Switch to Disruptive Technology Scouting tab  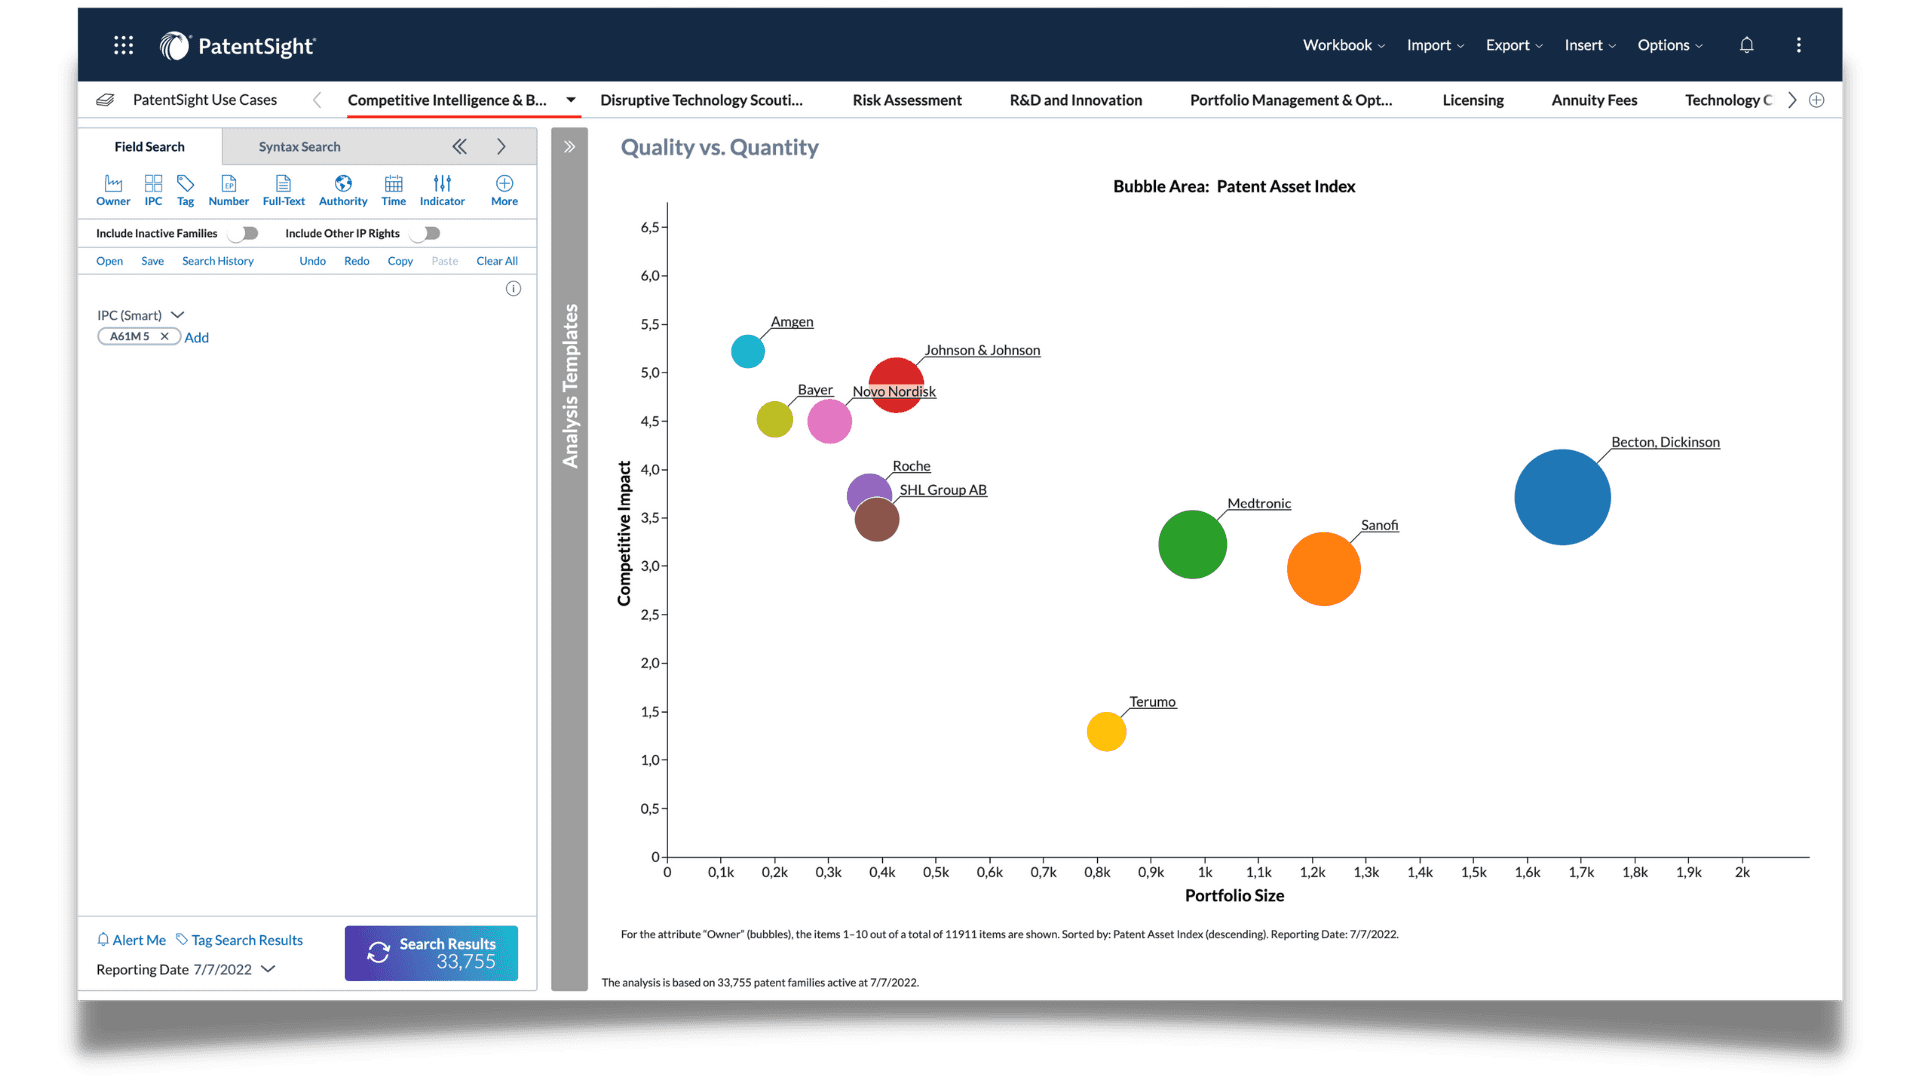point(701,100)
